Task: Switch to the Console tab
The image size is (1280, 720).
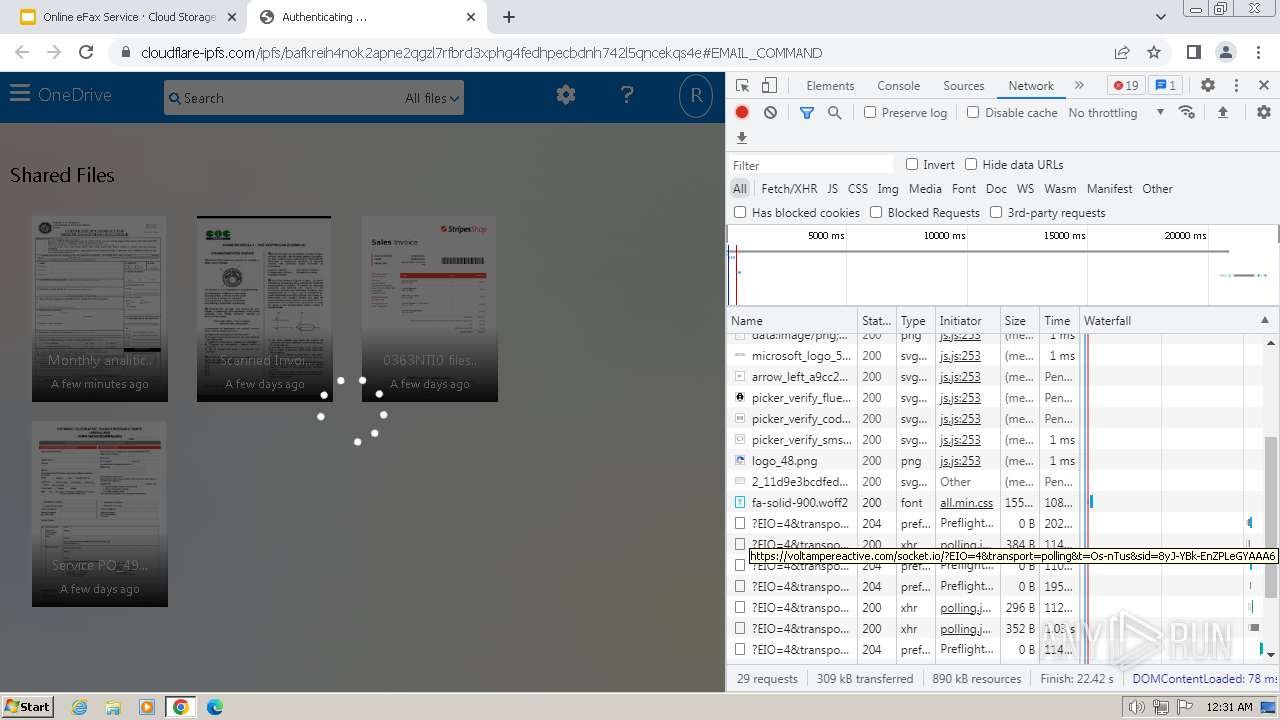Action: (898, 86)
